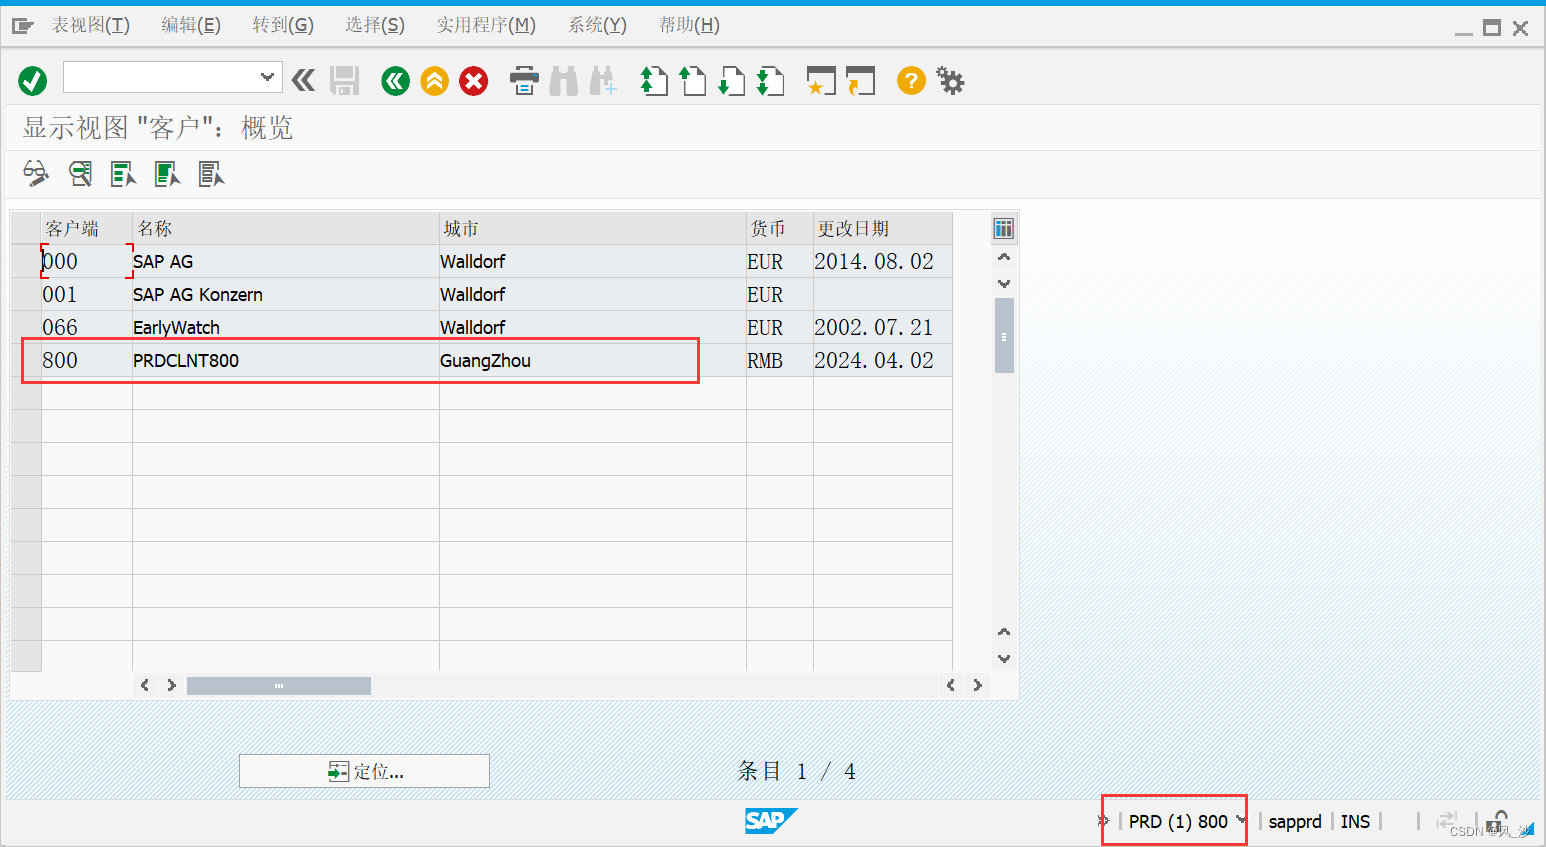
Task: Generate a shortcut icon
Action: (x=860, y=81)
